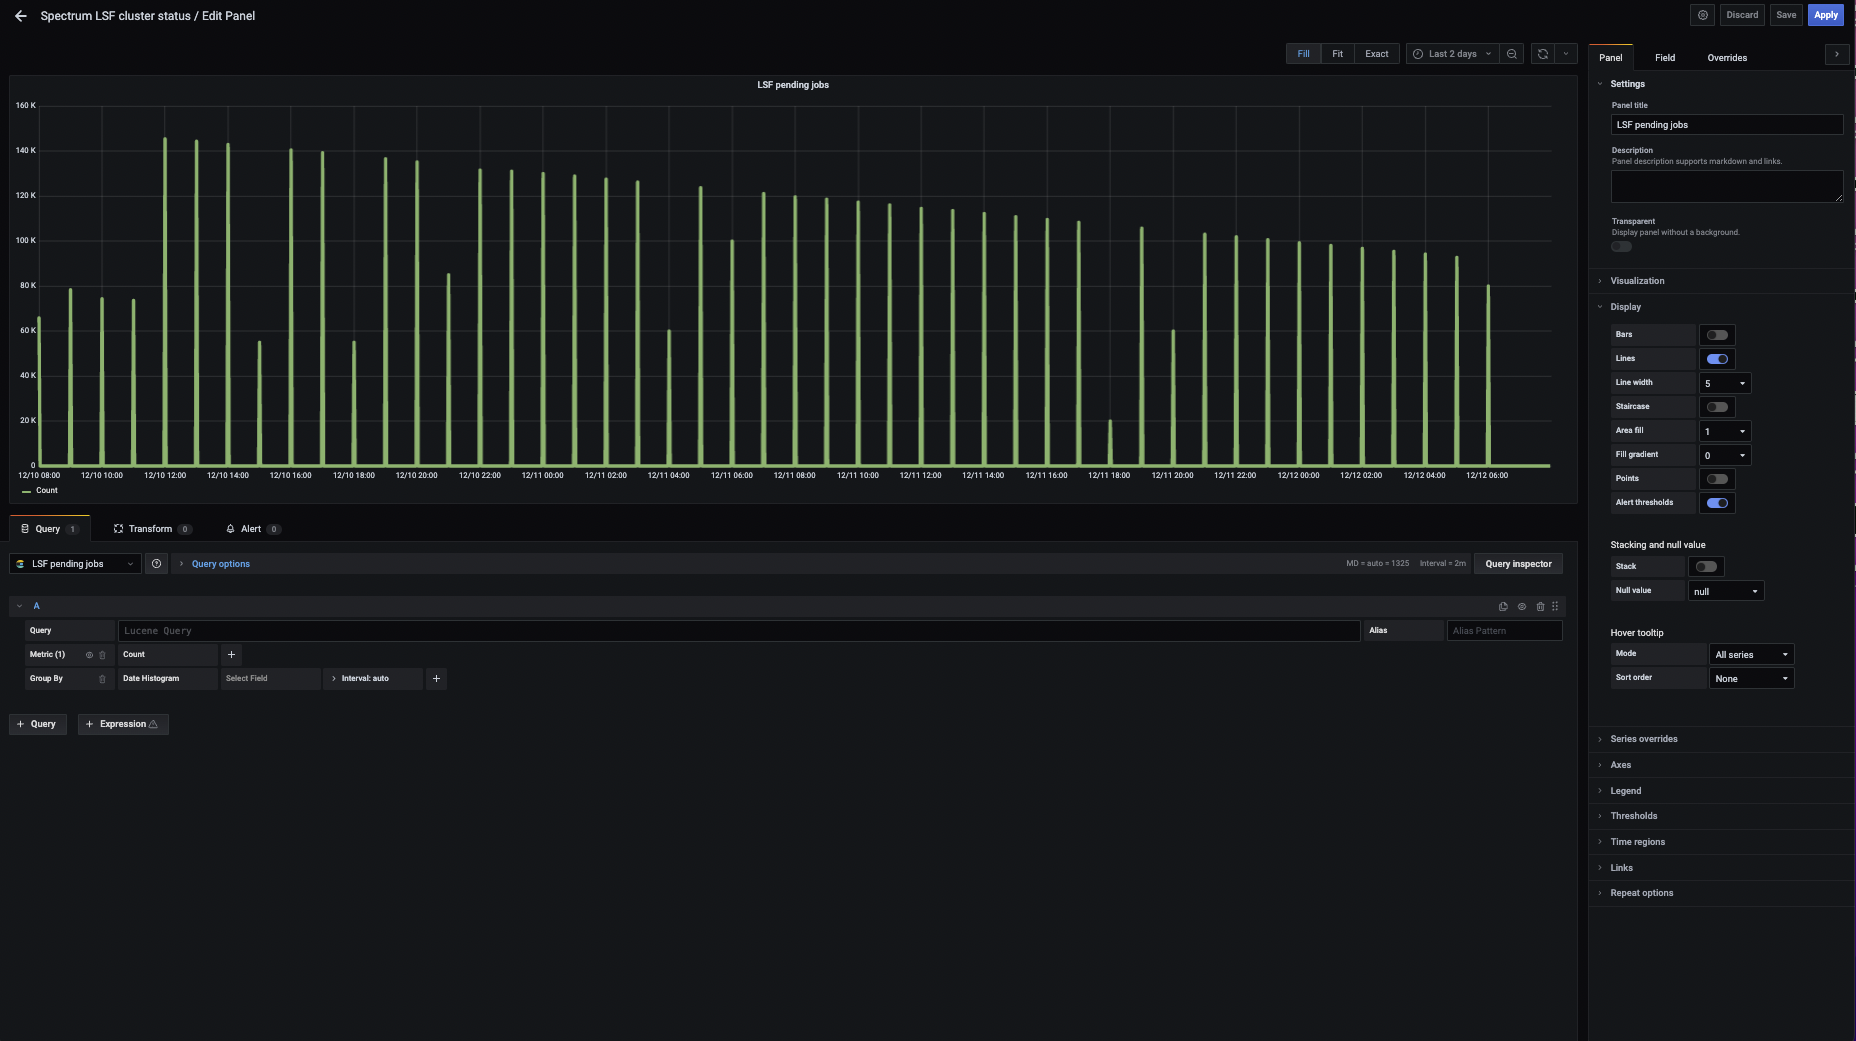Hide the Metric (1) eye icon
The width and height of the screenshot is (1856, 1041).
[x=89, y=655]
